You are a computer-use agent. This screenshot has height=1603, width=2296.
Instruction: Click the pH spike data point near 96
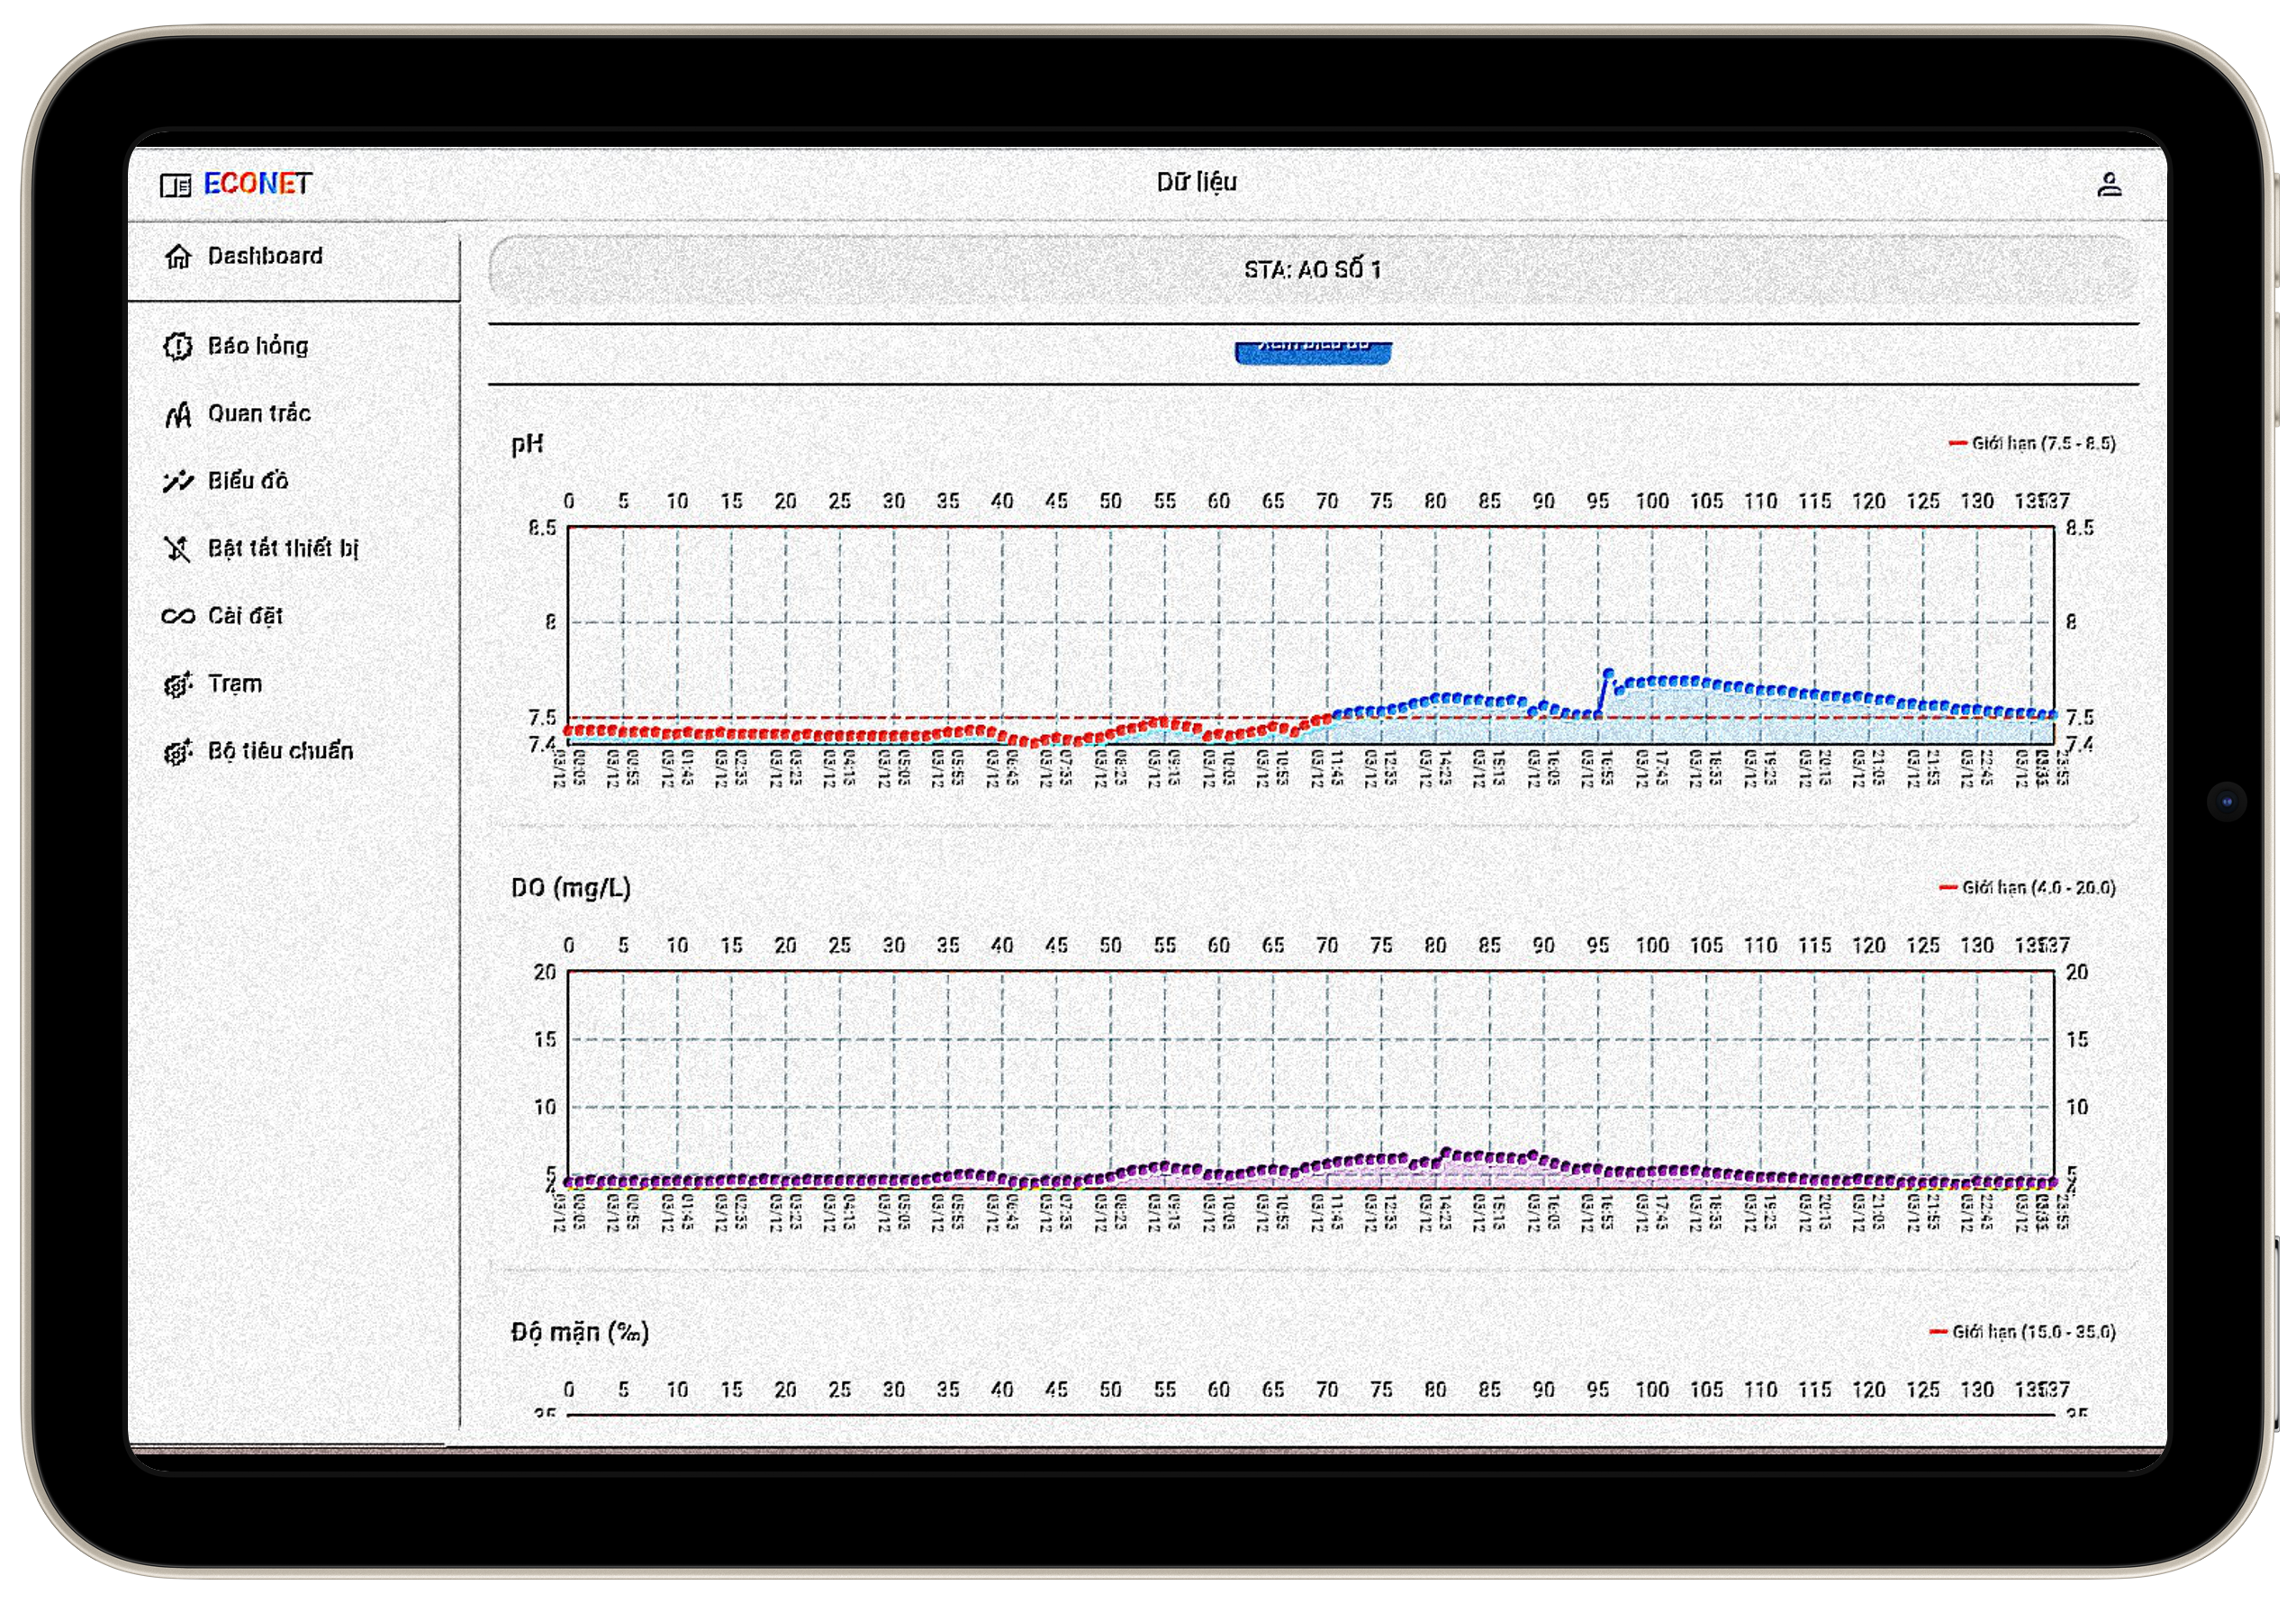tap(1608, 674)
